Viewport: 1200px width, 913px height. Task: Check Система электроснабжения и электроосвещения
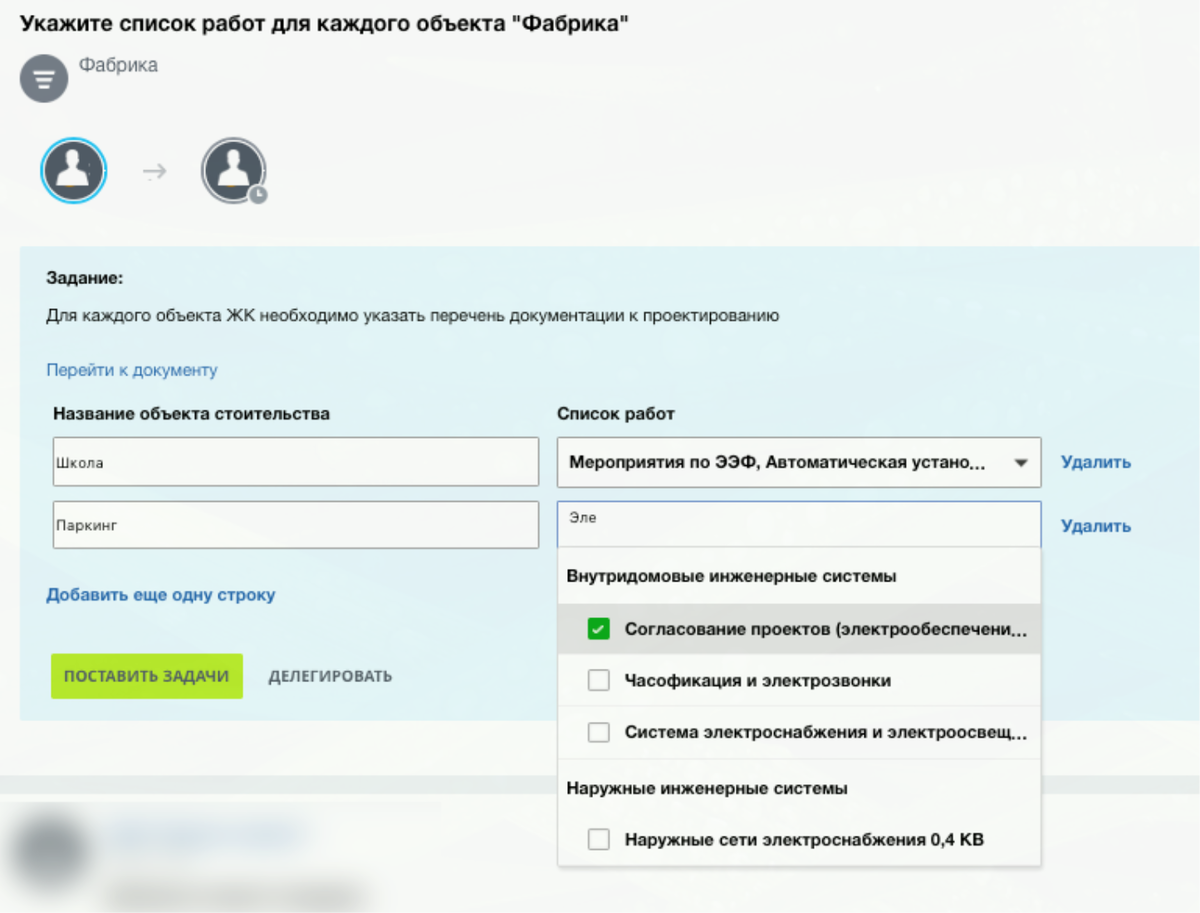pyautogui.click(x=598, y=732)
